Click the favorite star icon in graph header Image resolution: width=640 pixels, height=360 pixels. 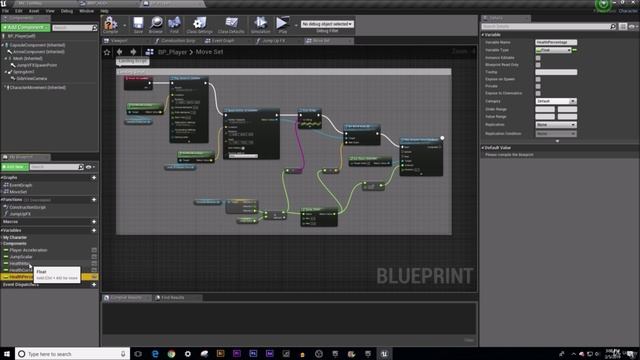coord(107,52)
